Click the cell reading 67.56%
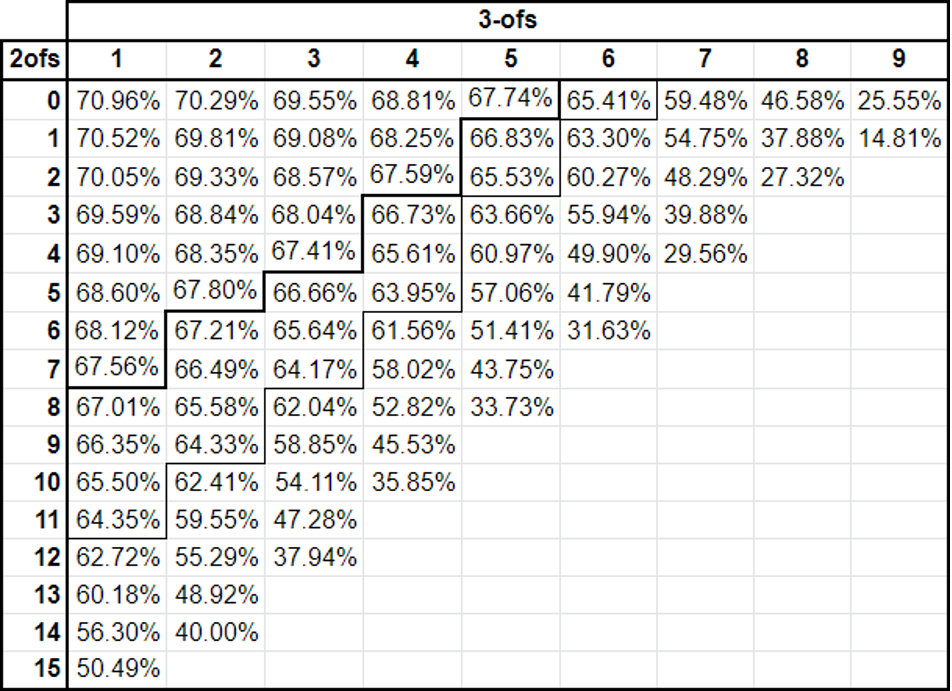Viewport: 952px width, 691px height. 117,369
